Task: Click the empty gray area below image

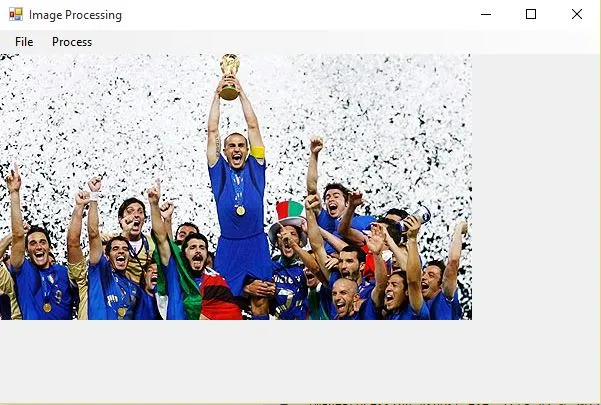Action: [x=300, y=360]
